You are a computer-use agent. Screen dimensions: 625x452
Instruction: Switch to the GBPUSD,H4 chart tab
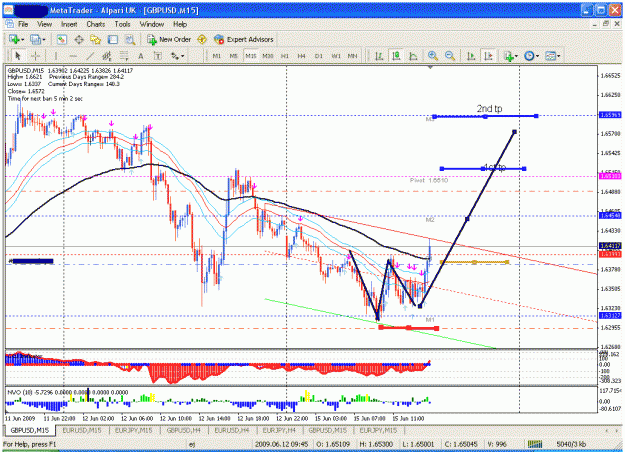point(183,430)
